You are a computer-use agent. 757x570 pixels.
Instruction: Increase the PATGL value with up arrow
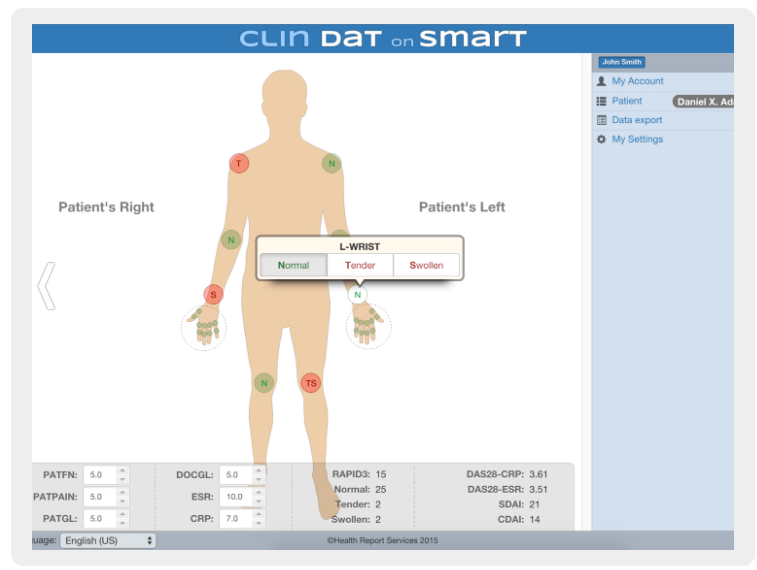[123, 514]
